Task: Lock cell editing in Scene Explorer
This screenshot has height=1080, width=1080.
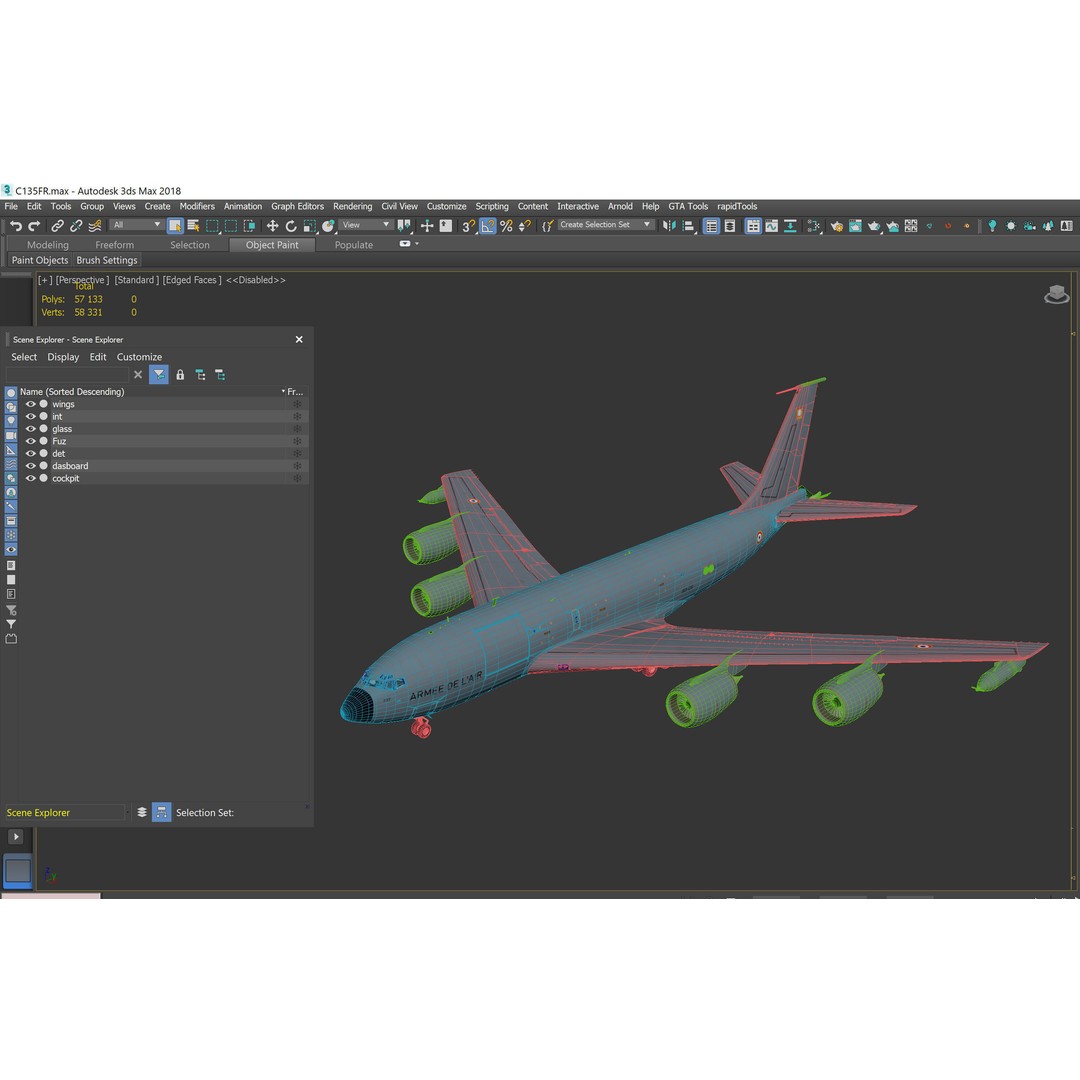Action: tap(180, 375)
